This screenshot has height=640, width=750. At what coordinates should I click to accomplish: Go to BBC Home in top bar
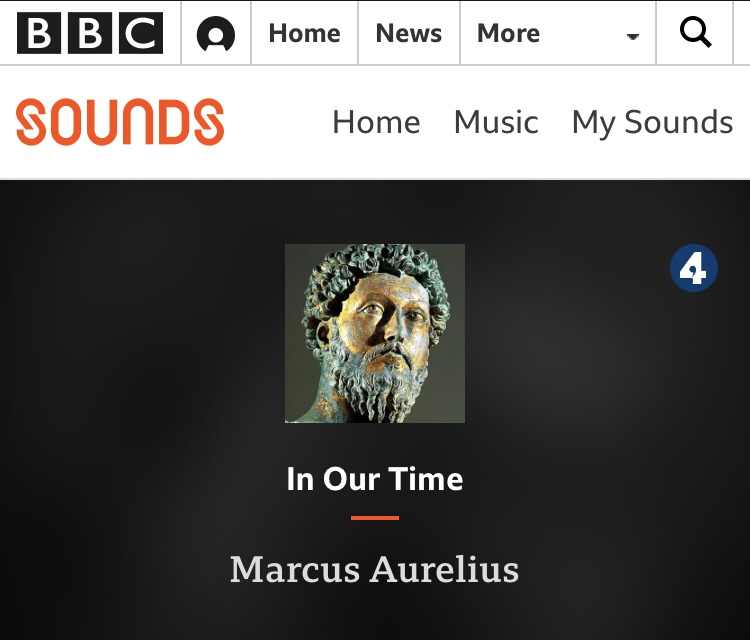pos(305,33)
